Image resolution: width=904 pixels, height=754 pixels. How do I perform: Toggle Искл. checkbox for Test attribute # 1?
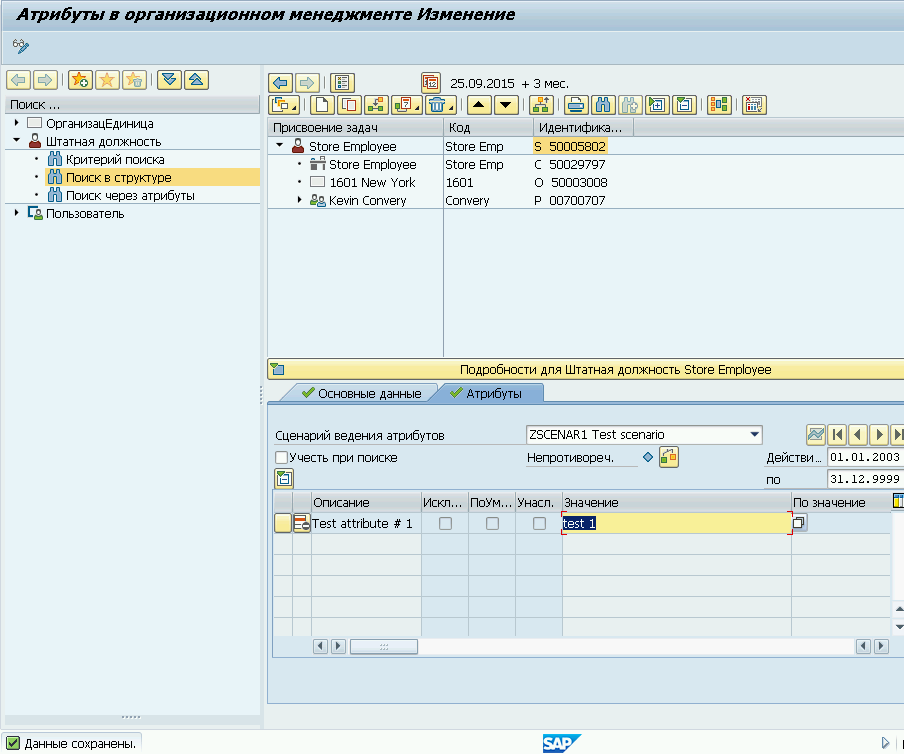pyautogui.click(x=445, y=523)
